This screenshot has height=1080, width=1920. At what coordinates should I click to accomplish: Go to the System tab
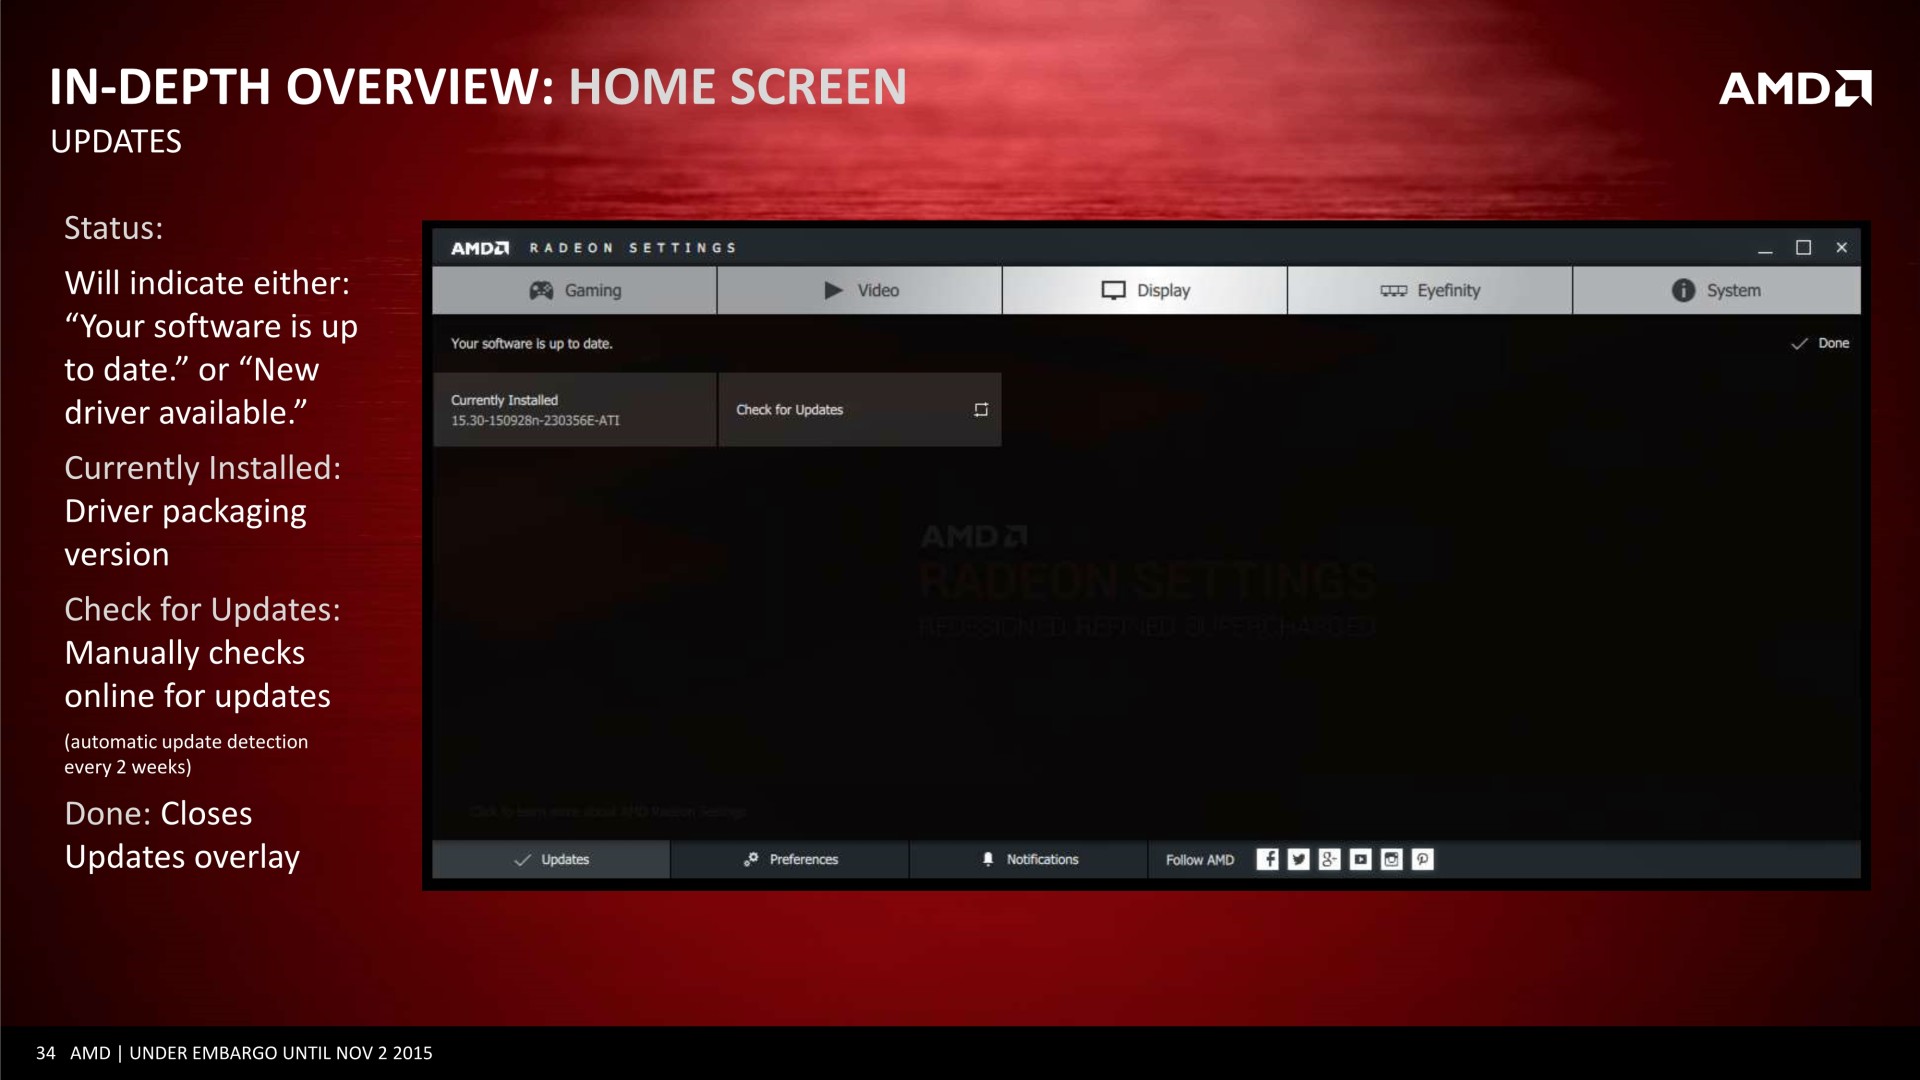click(x=1716, y=290)
